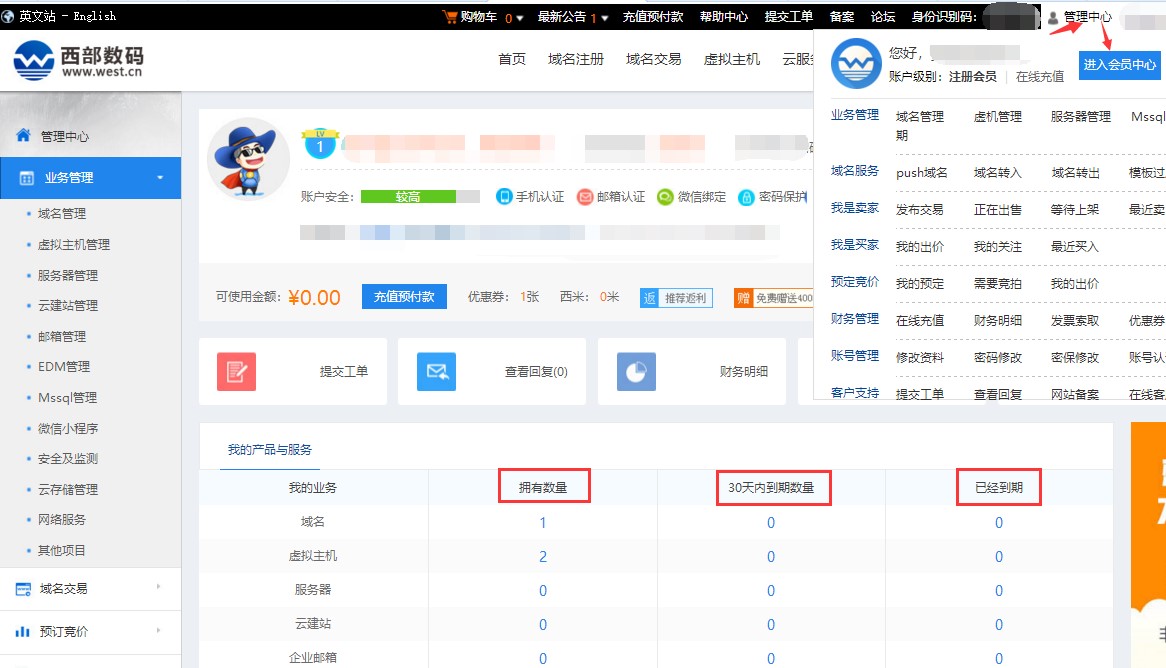
Task: Click the 查看回复 blue envelope icon
Action: (x=436, y=371)
